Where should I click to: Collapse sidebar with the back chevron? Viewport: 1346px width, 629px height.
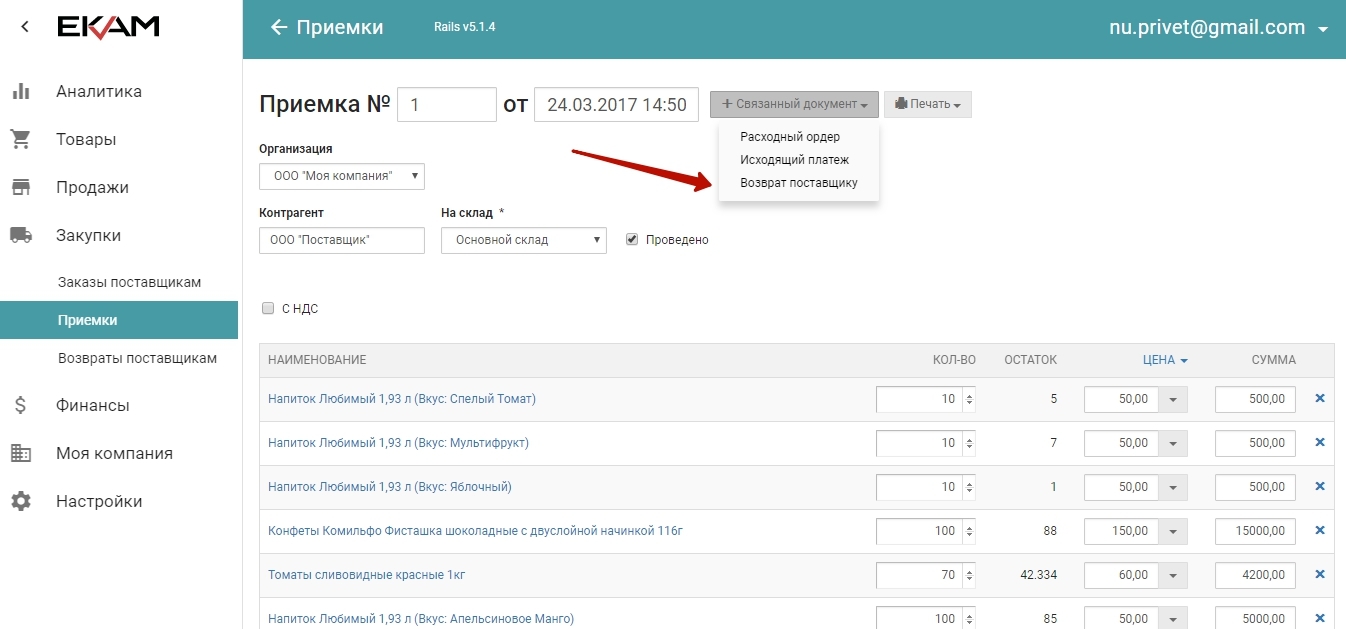tap(25, 27)
